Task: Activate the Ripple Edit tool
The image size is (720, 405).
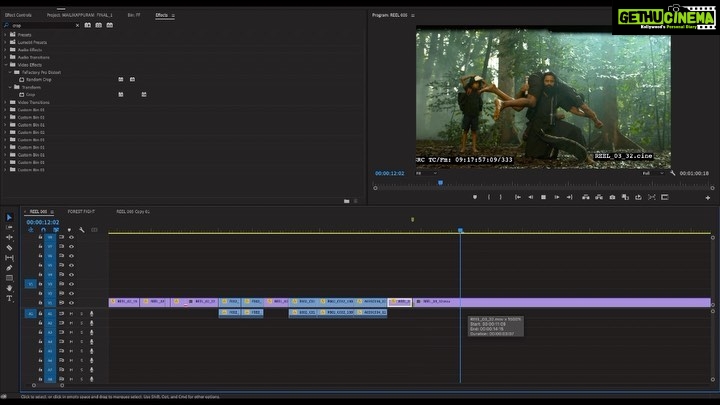Action: [9, 237]
